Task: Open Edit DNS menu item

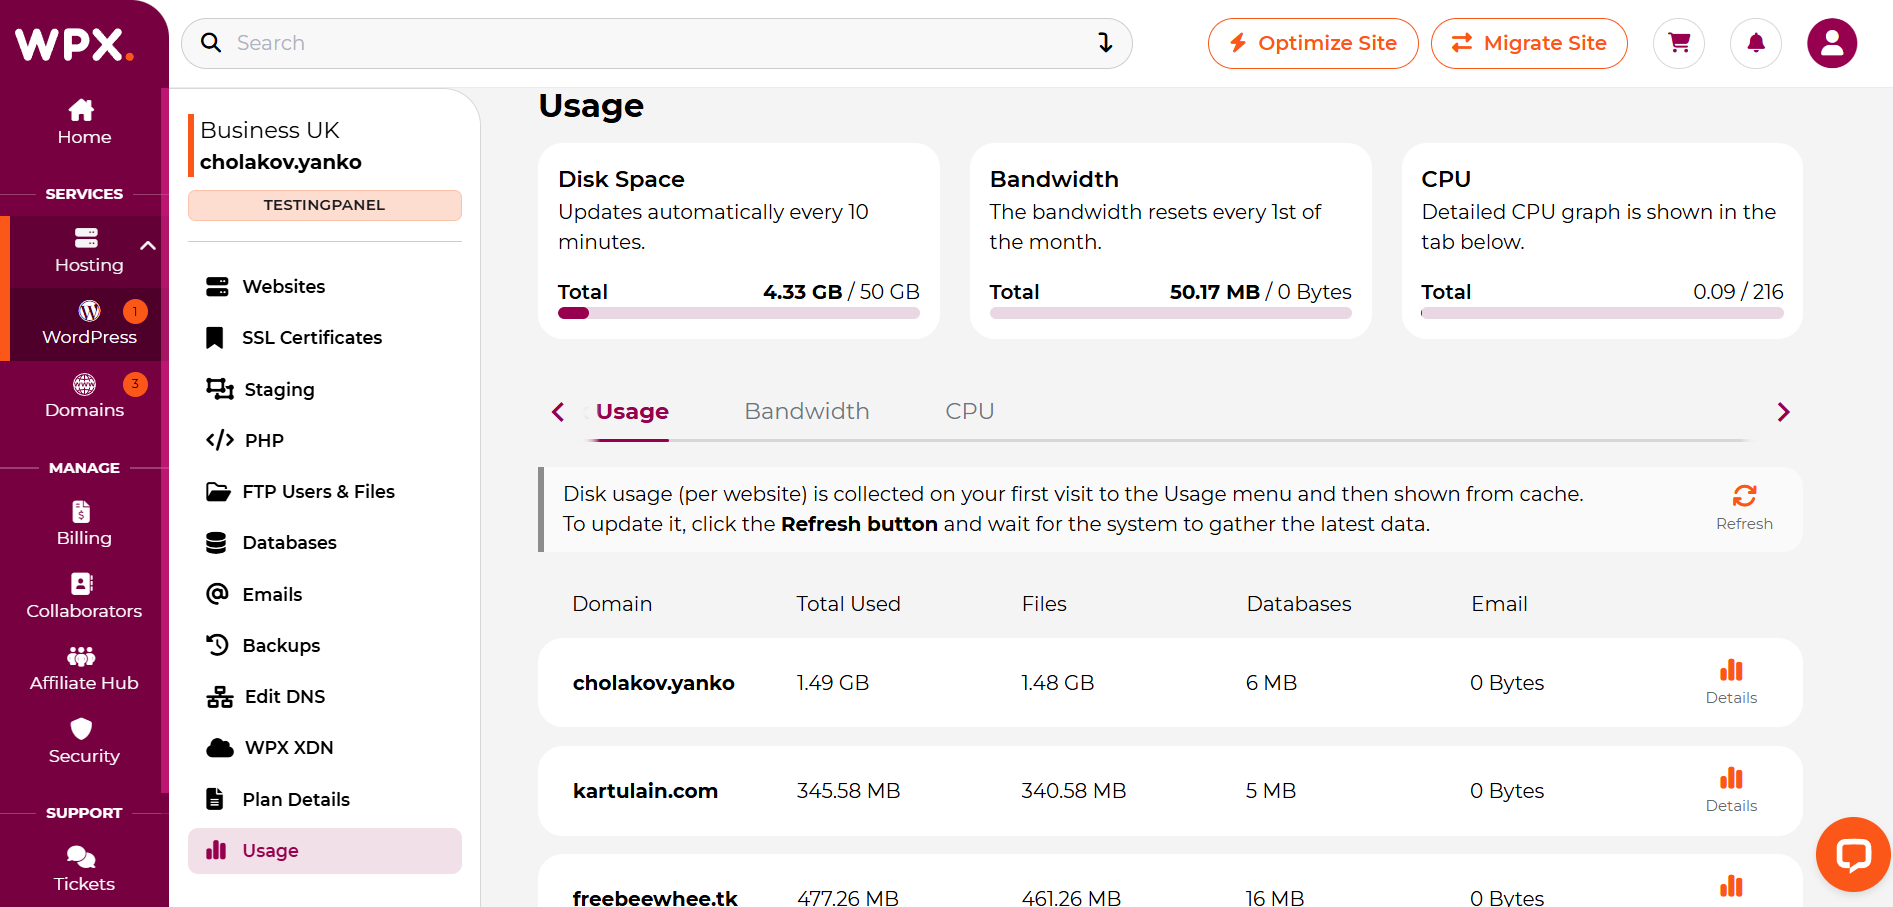Action: coord(325,697)
